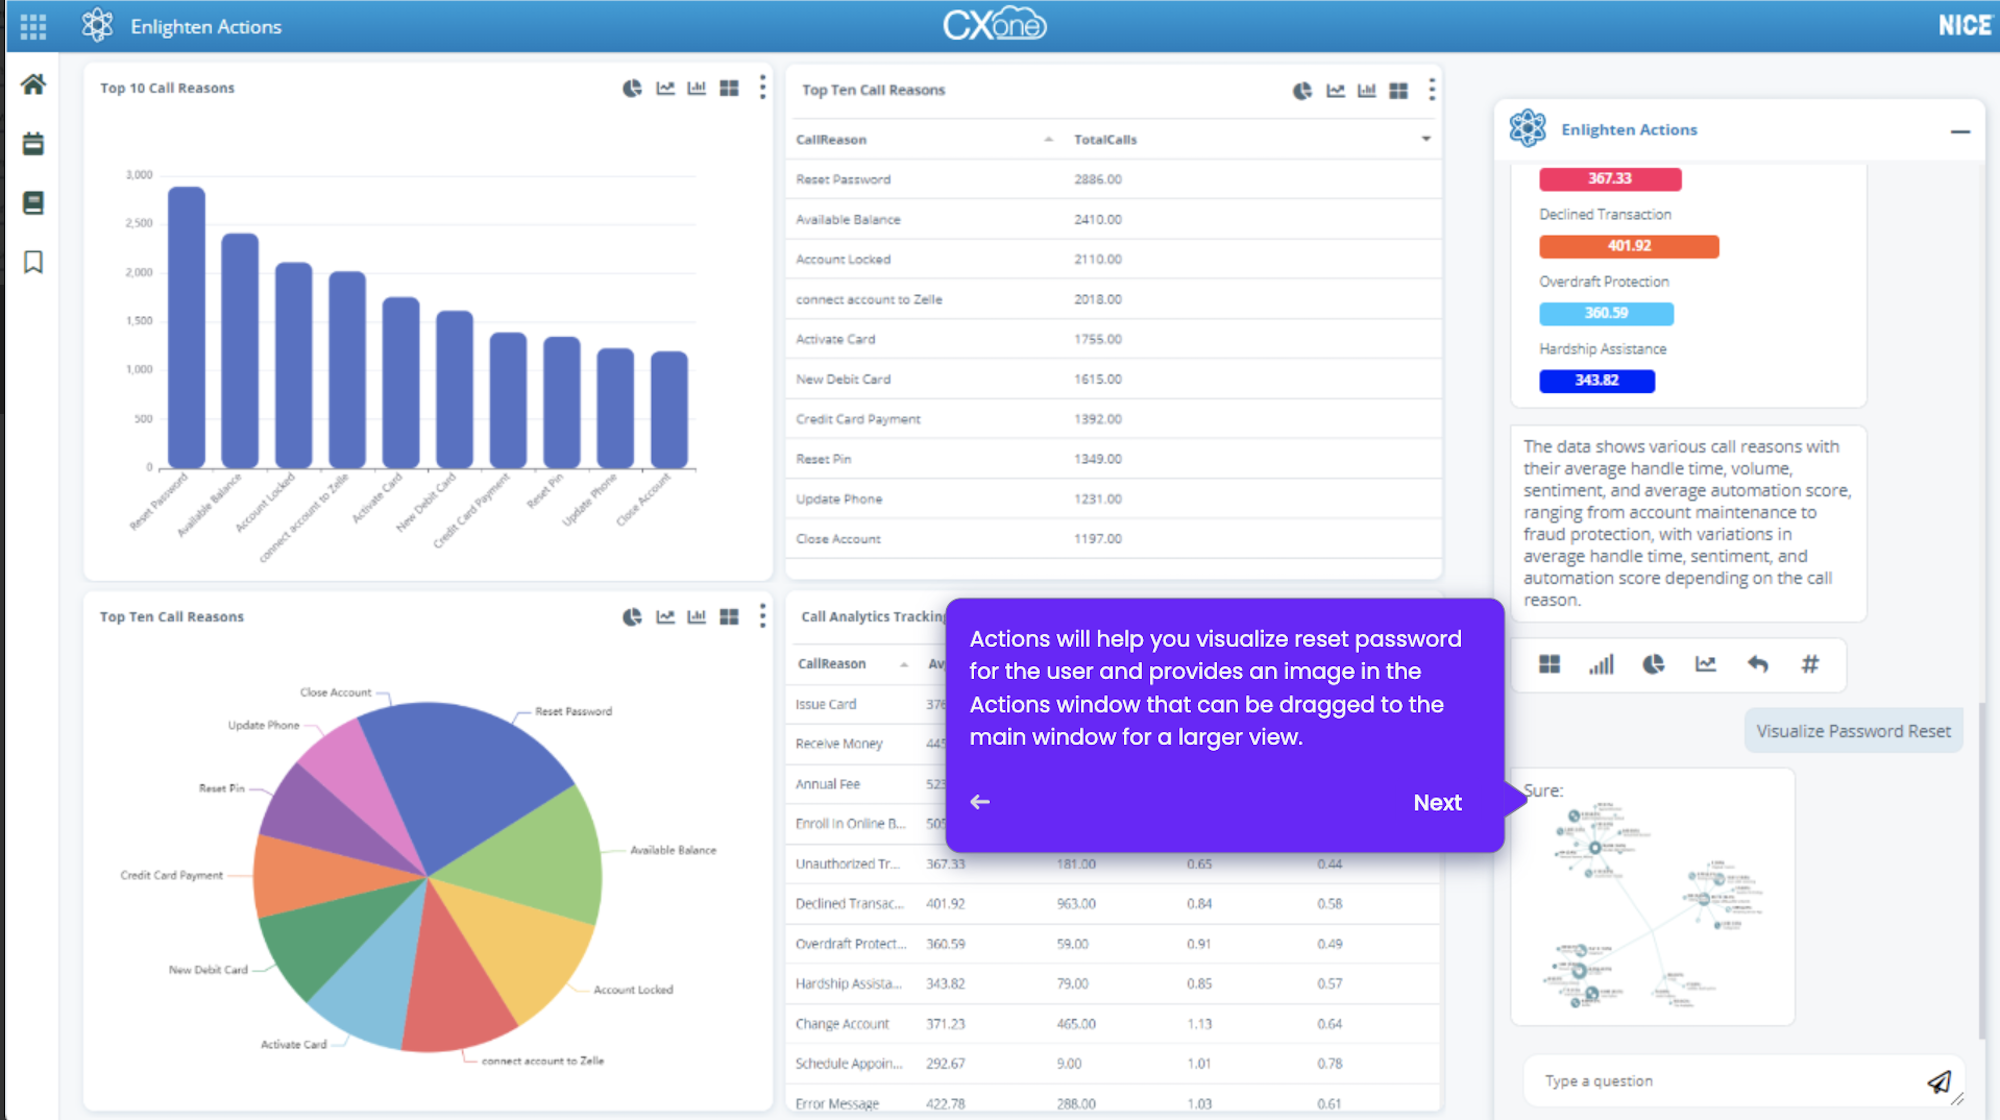Select bar chart icon in Enlighten Actions toolbar
The width and height of the screenshot is (2000, 1120).
[1601, 664]
